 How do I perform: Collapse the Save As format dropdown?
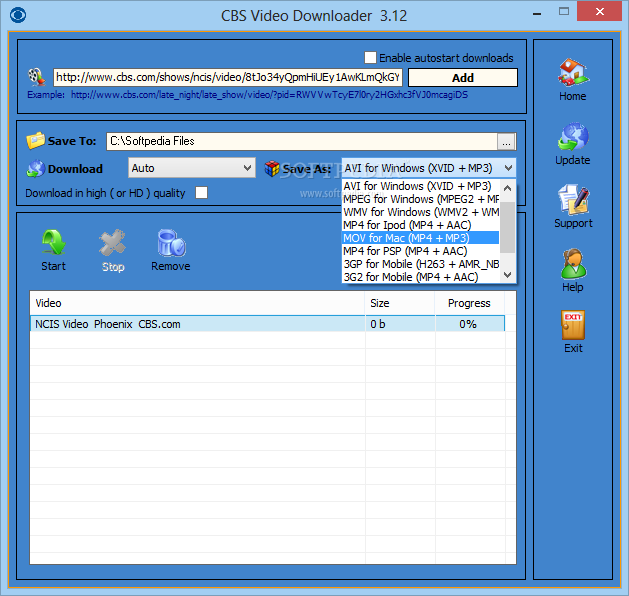click(508, 168)
